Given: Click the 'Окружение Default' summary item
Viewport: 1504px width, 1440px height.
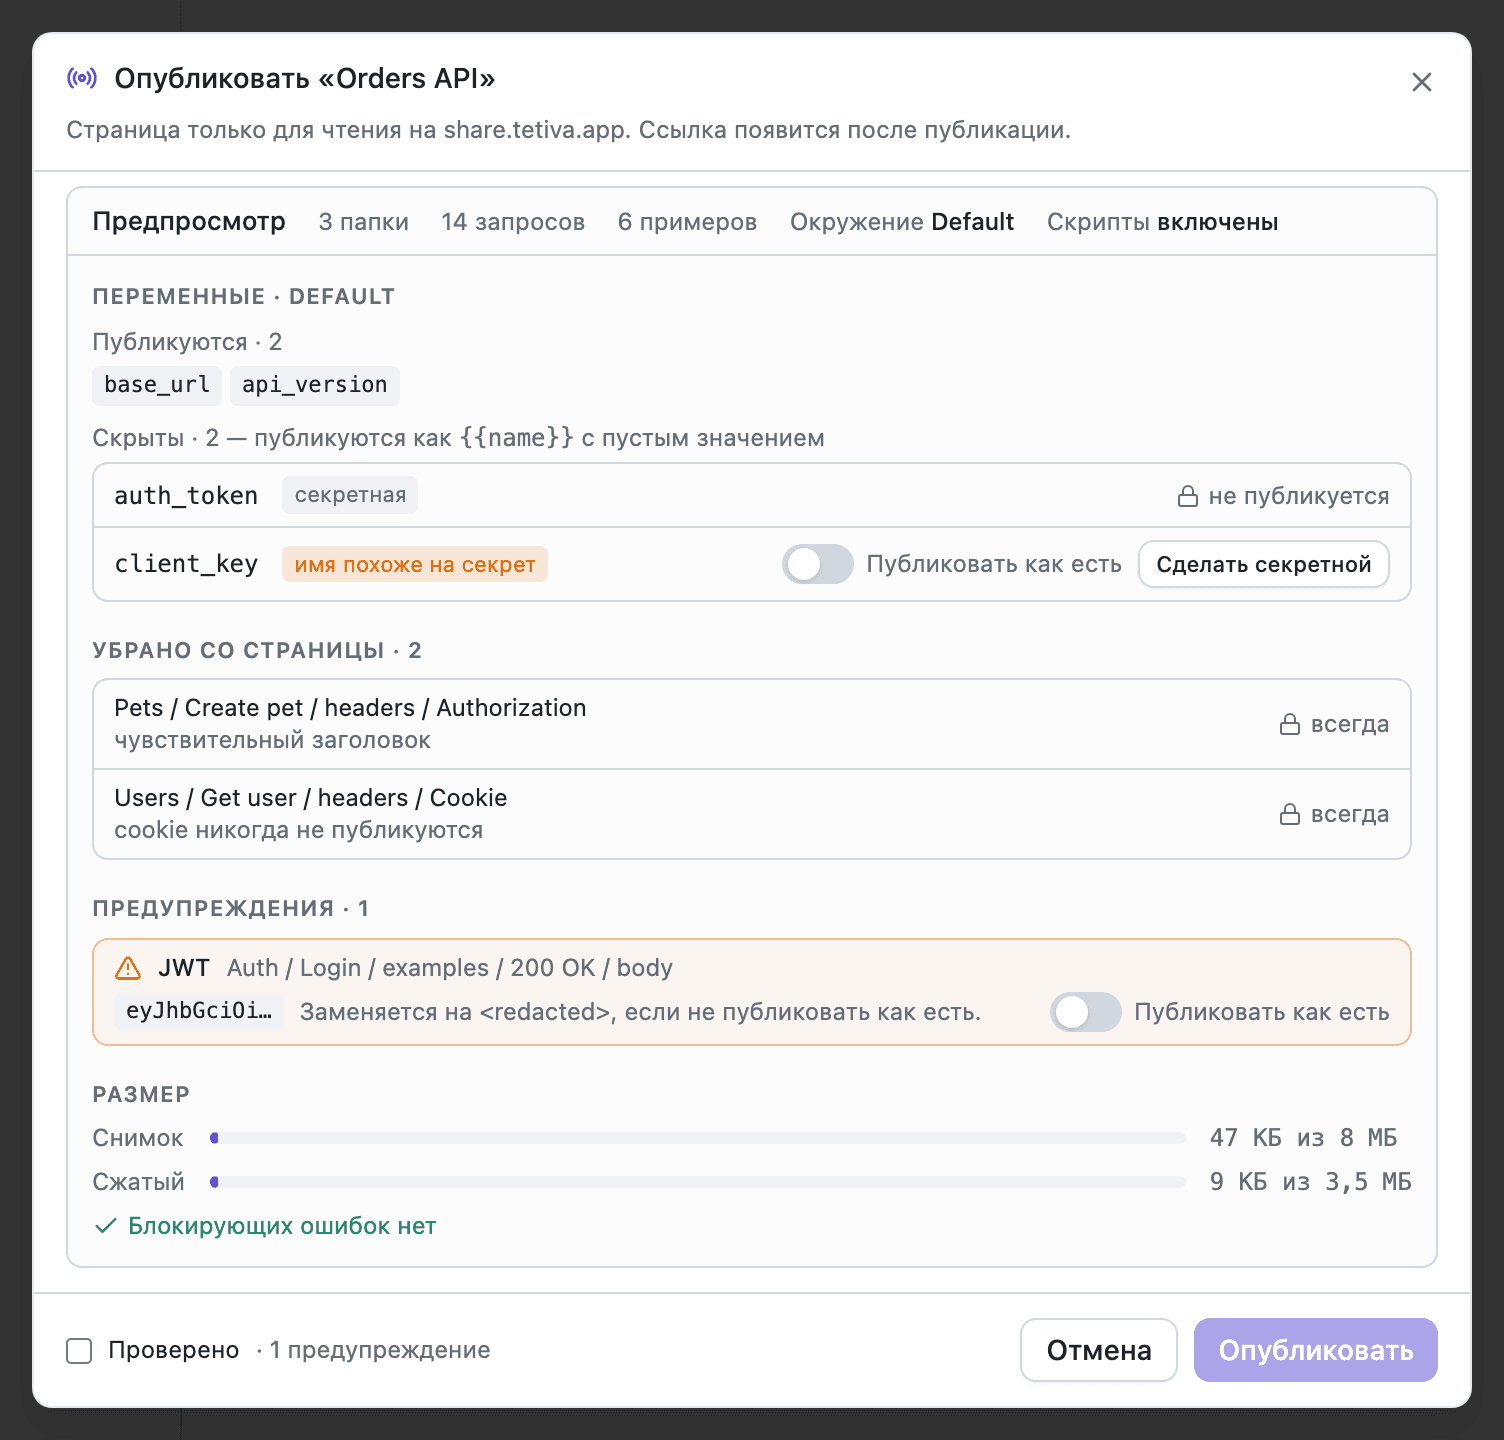Looking at the screenshot, I should pos(902,222).
